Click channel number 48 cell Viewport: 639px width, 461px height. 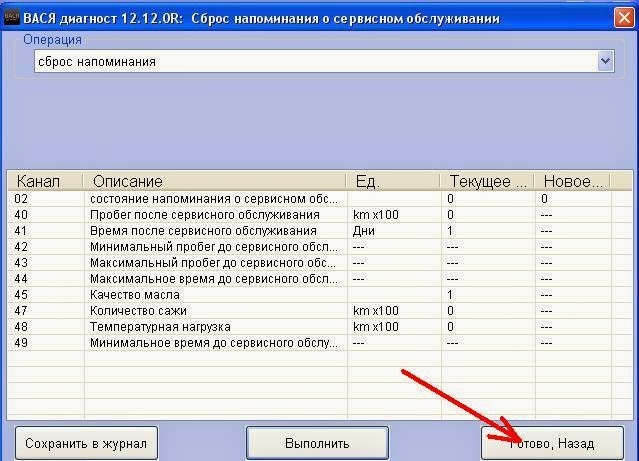click(21, 326)
